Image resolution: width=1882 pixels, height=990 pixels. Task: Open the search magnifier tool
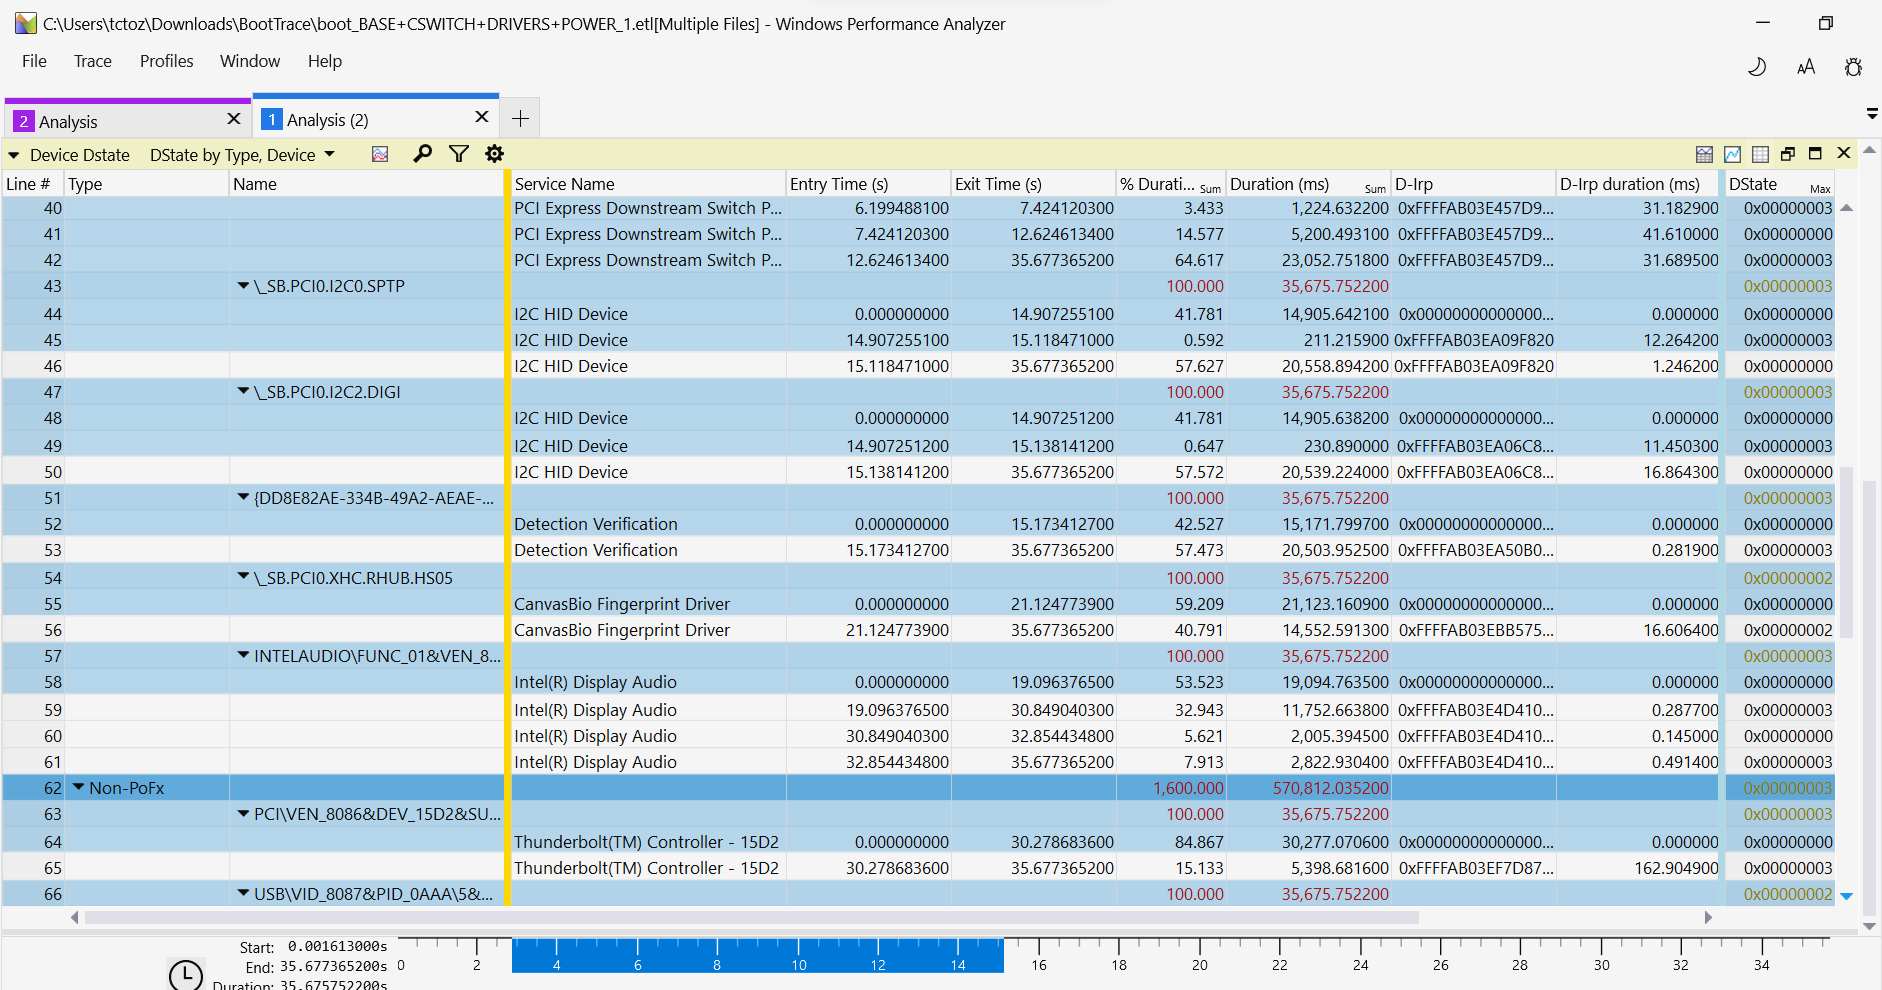(x=422, y=154)
